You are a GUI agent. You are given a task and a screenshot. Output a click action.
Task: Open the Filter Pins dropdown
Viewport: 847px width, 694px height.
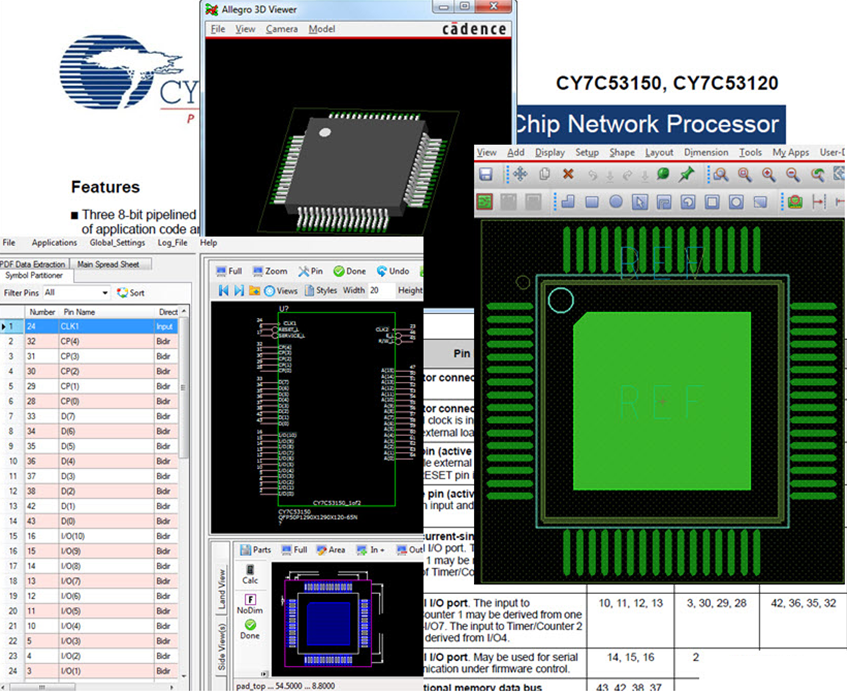[76, 293]
